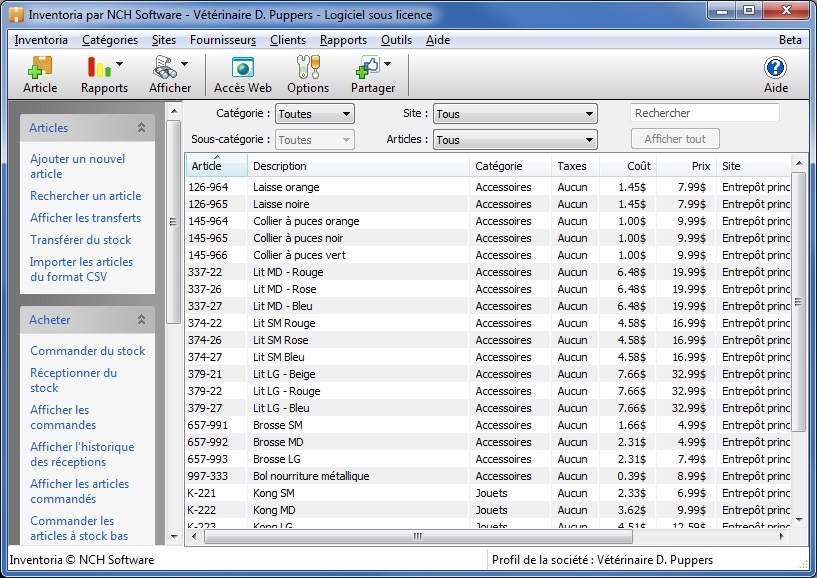The width and height of the screenshot is (817, 578).
Task: Open the Accès Web toolbar icon
Action: pos(243,68)
